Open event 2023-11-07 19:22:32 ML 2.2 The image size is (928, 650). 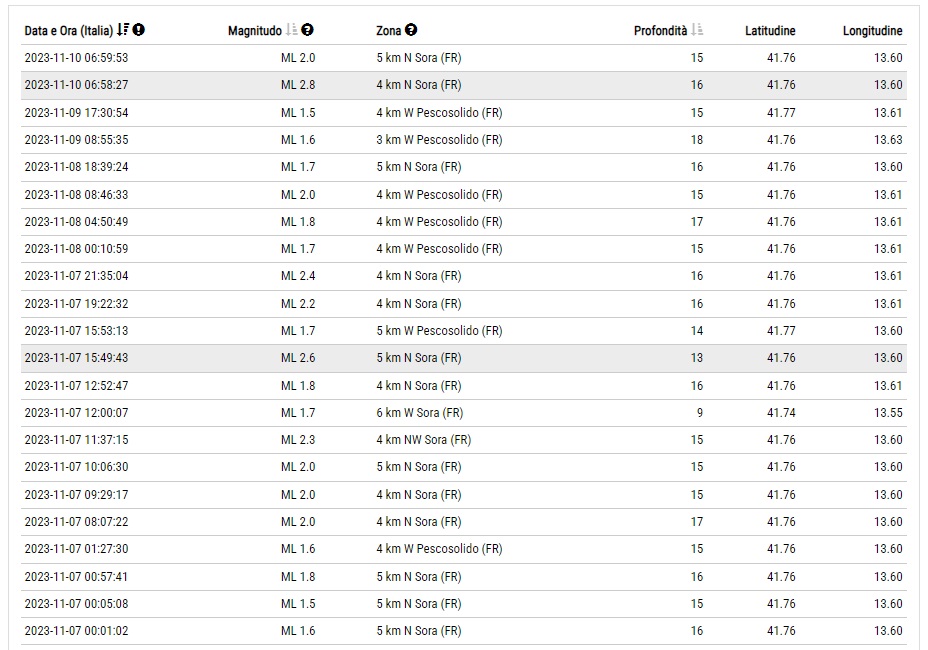point(463,304)
